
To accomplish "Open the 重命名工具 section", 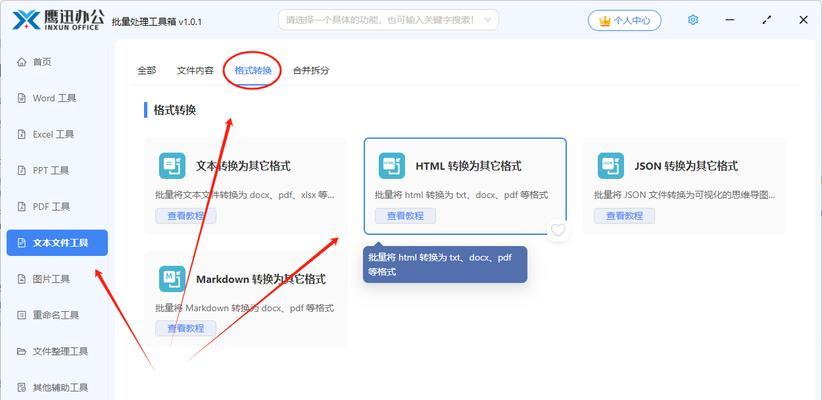I will pyautogui.click(x=57, y=315).
